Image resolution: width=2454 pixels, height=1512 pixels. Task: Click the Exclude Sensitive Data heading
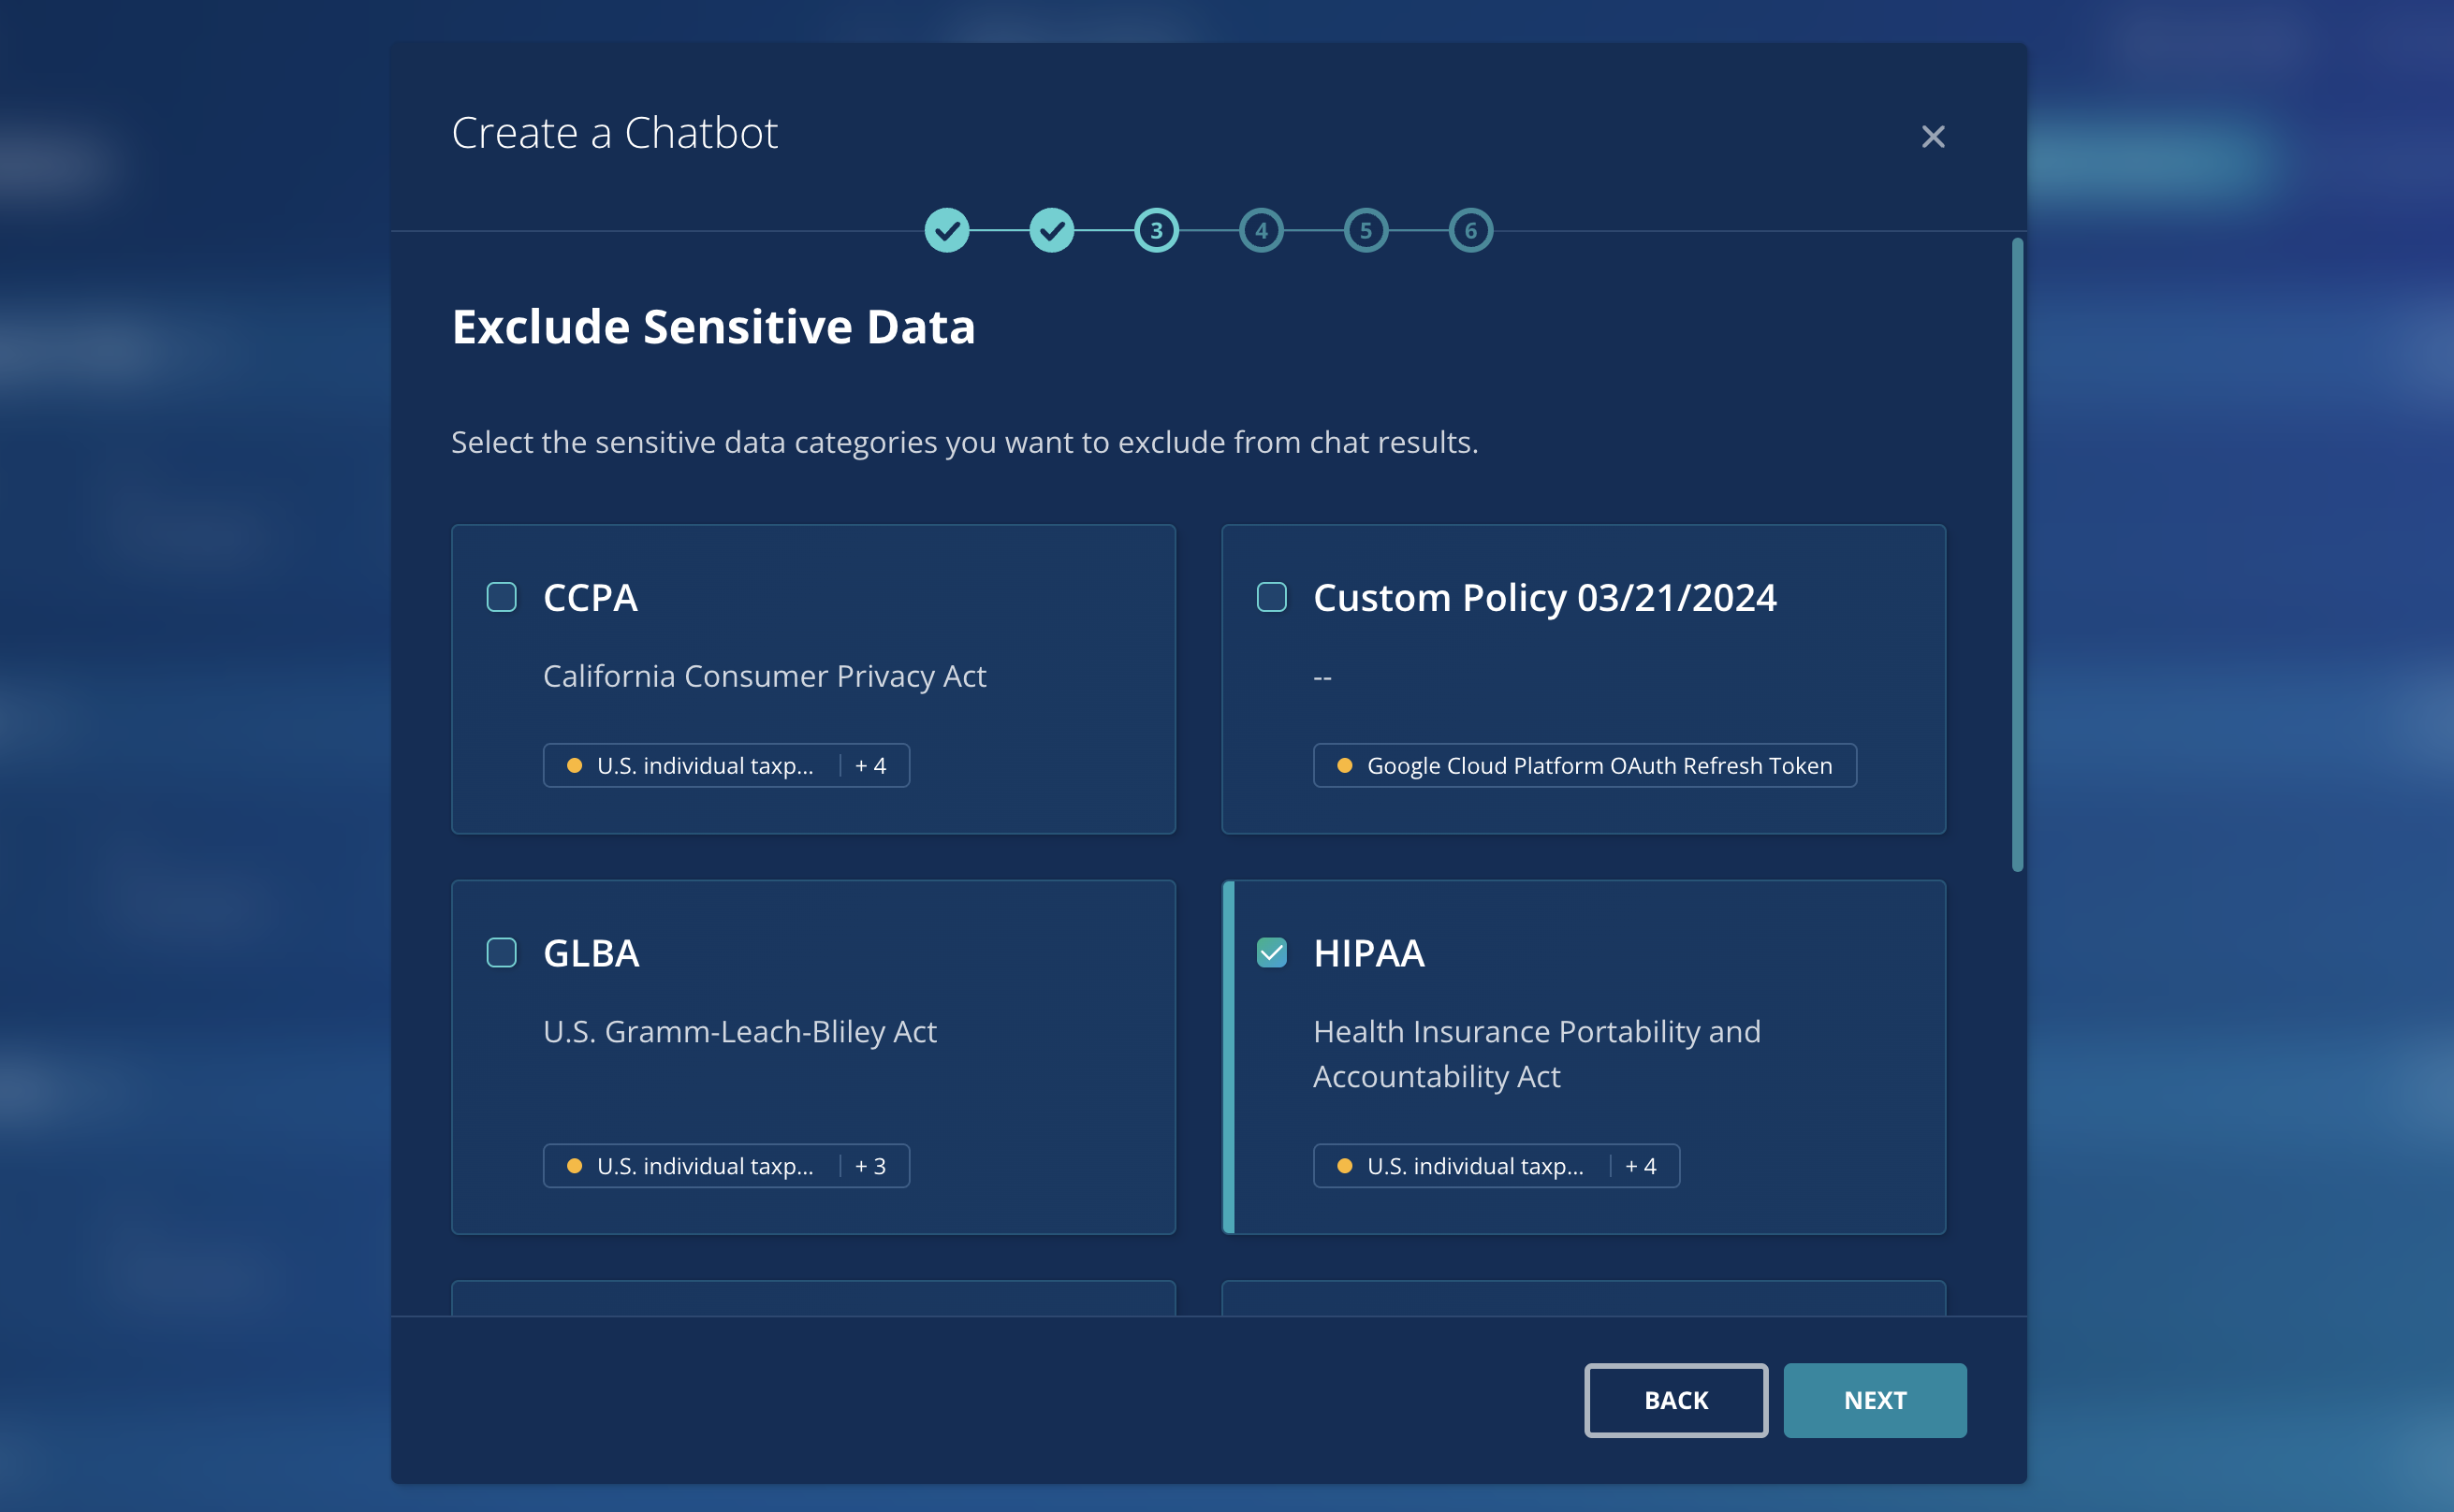(x=713, y=327)
